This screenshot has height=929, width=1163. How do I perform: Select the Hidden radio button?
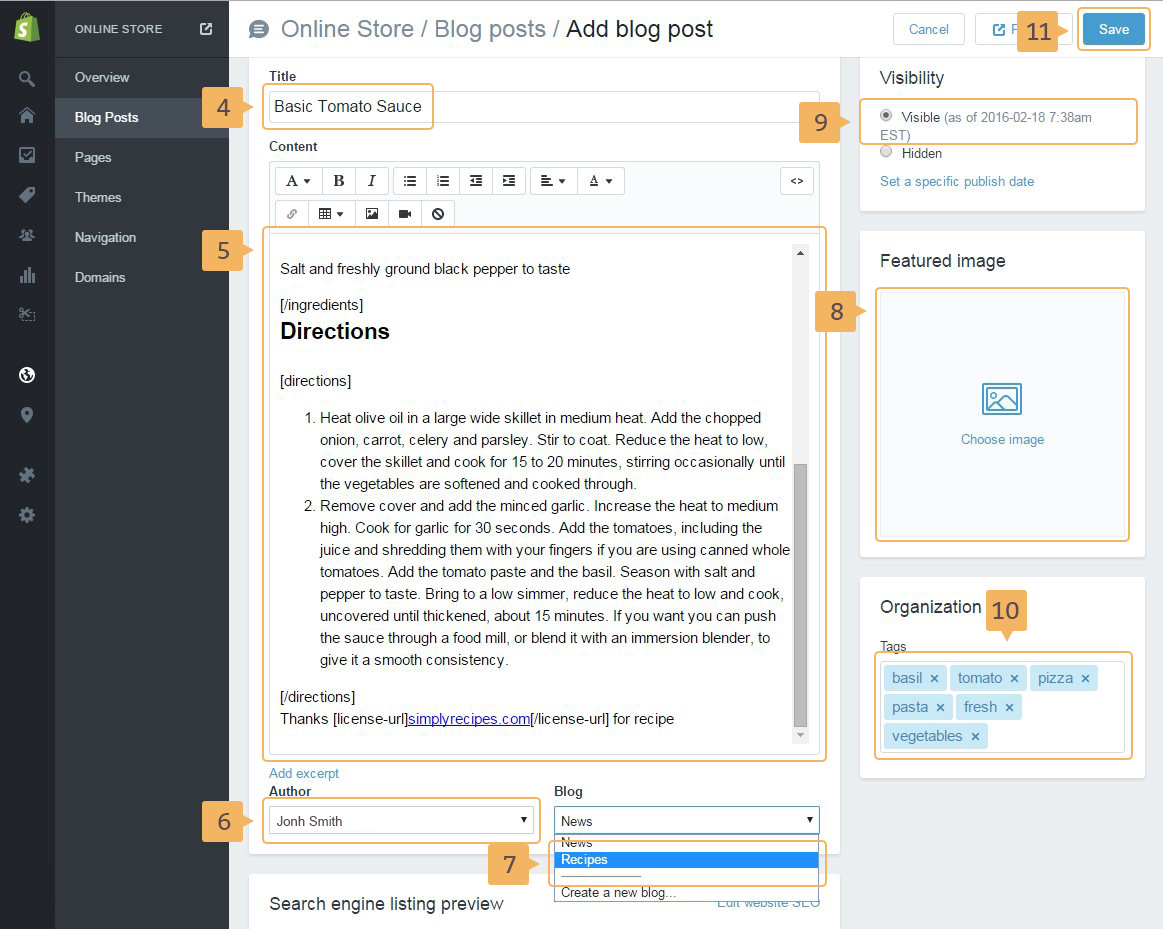pos(886,153)
